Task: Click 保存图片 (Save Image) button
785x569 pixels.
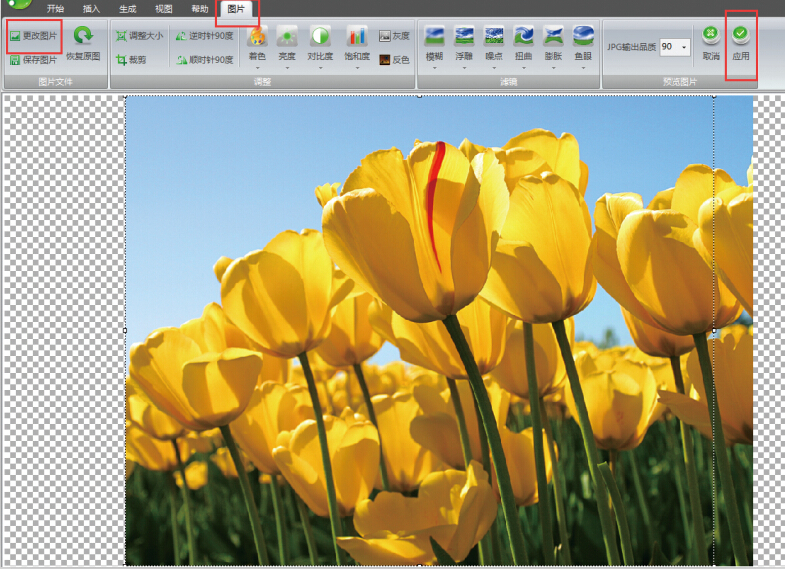Action: point(33,60)
